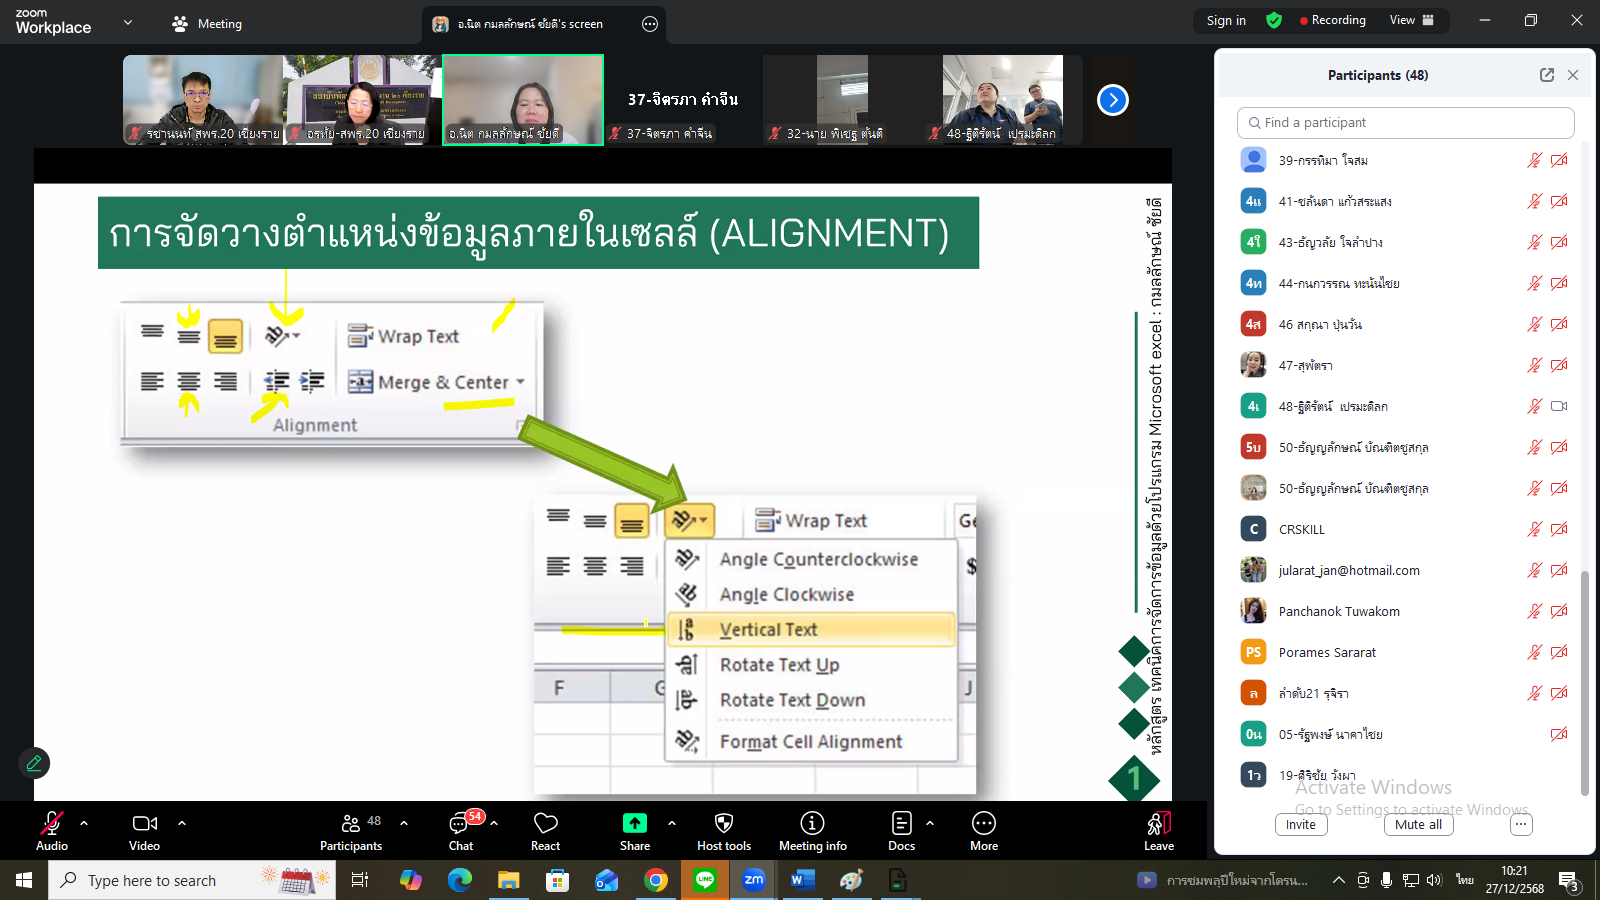Switch to the Meeting tab
The height and width of the screenshot is (900, 1600).
coord(208,24)
